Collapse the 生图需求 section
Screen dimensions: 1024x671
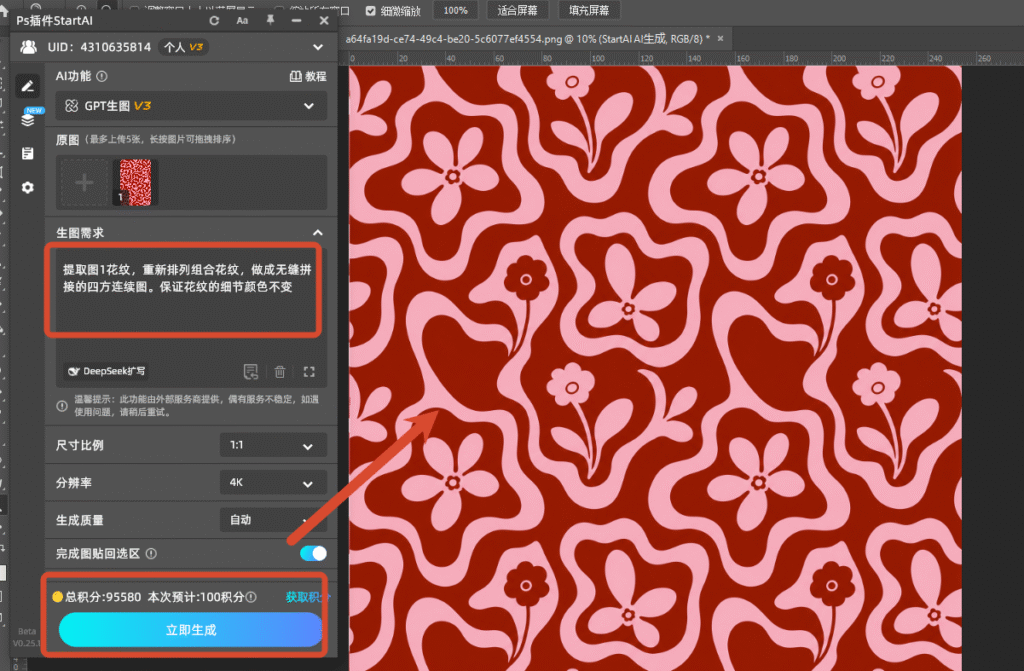[317, 233]
